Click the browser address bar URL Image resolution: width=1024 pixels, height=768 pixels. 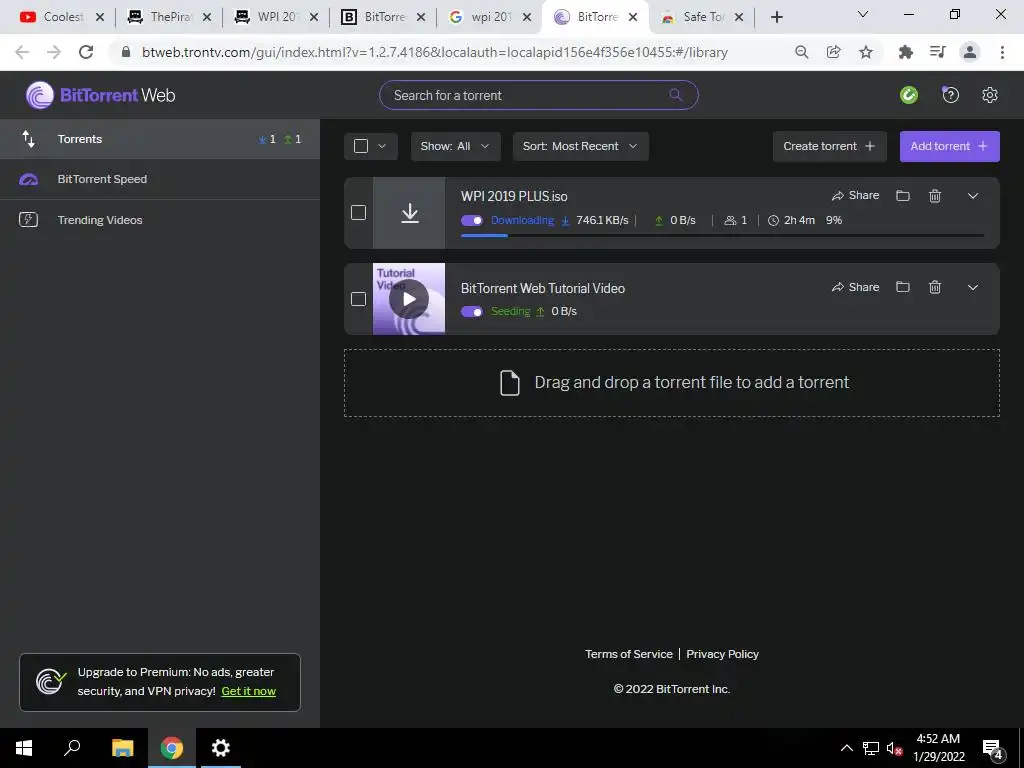(x=434, y=52)
